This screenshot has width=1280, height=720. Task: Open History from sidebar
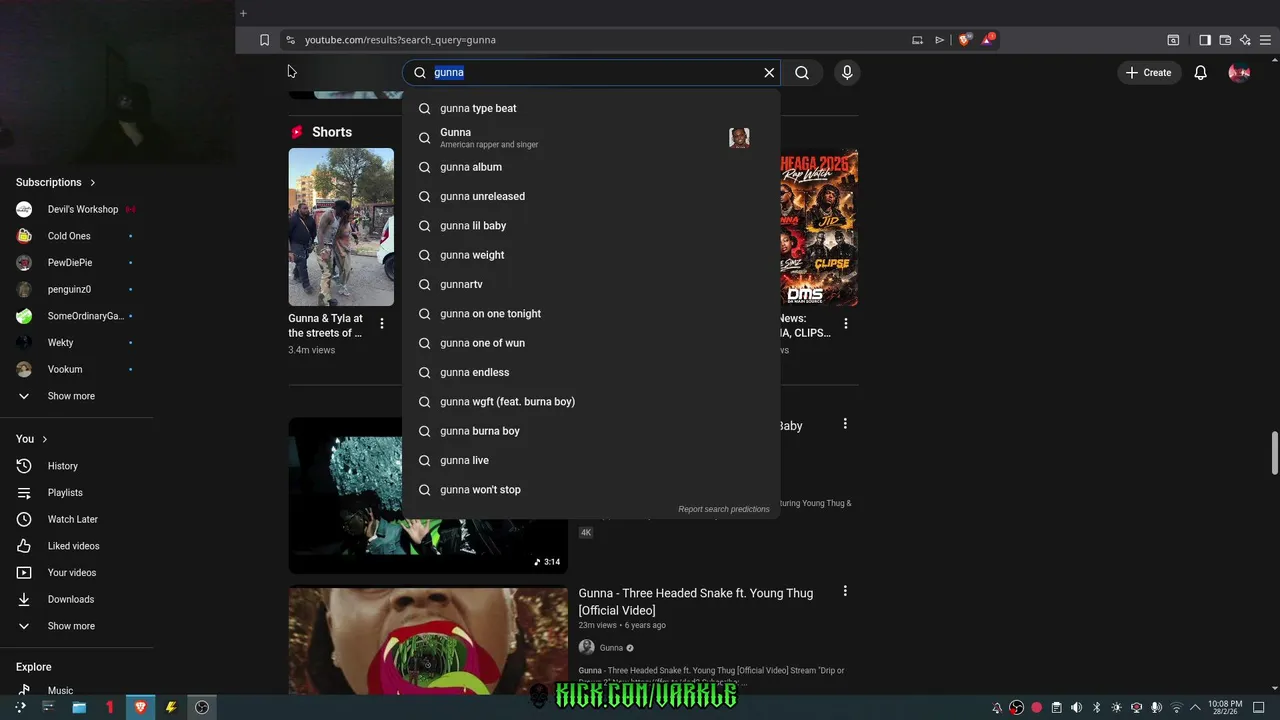[x=76, y=466]
